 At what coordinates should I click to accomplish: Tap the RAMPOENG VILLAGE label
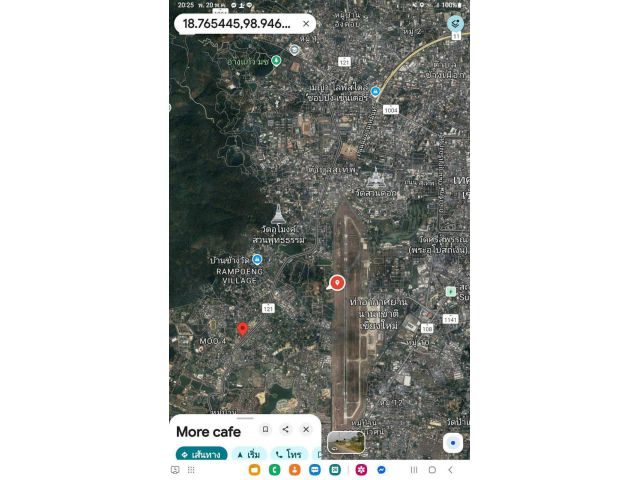click(x=240, y=276)
